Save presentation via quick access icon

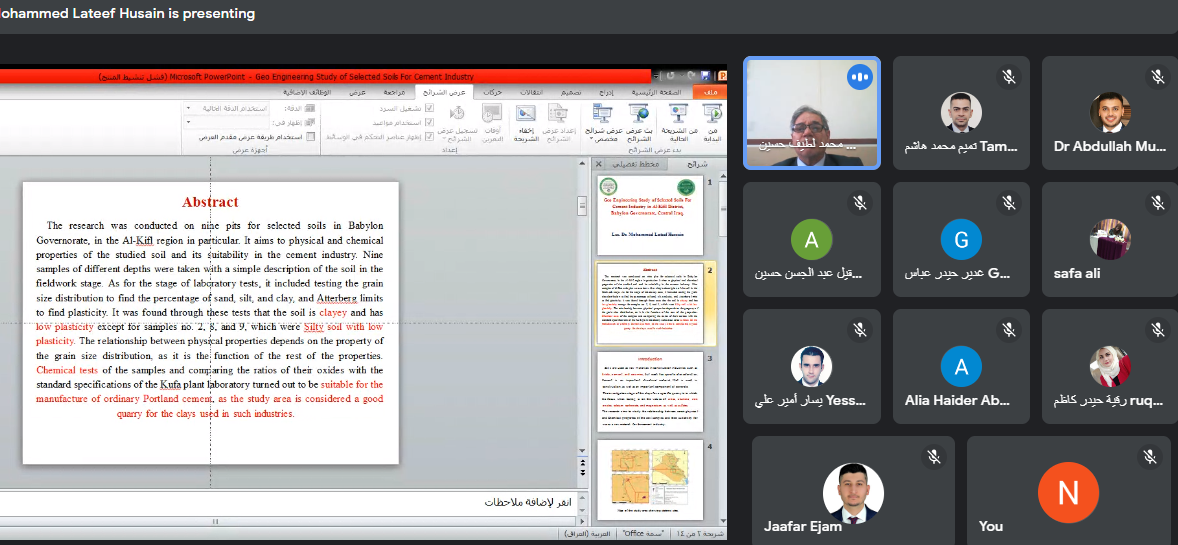(706, 76)
